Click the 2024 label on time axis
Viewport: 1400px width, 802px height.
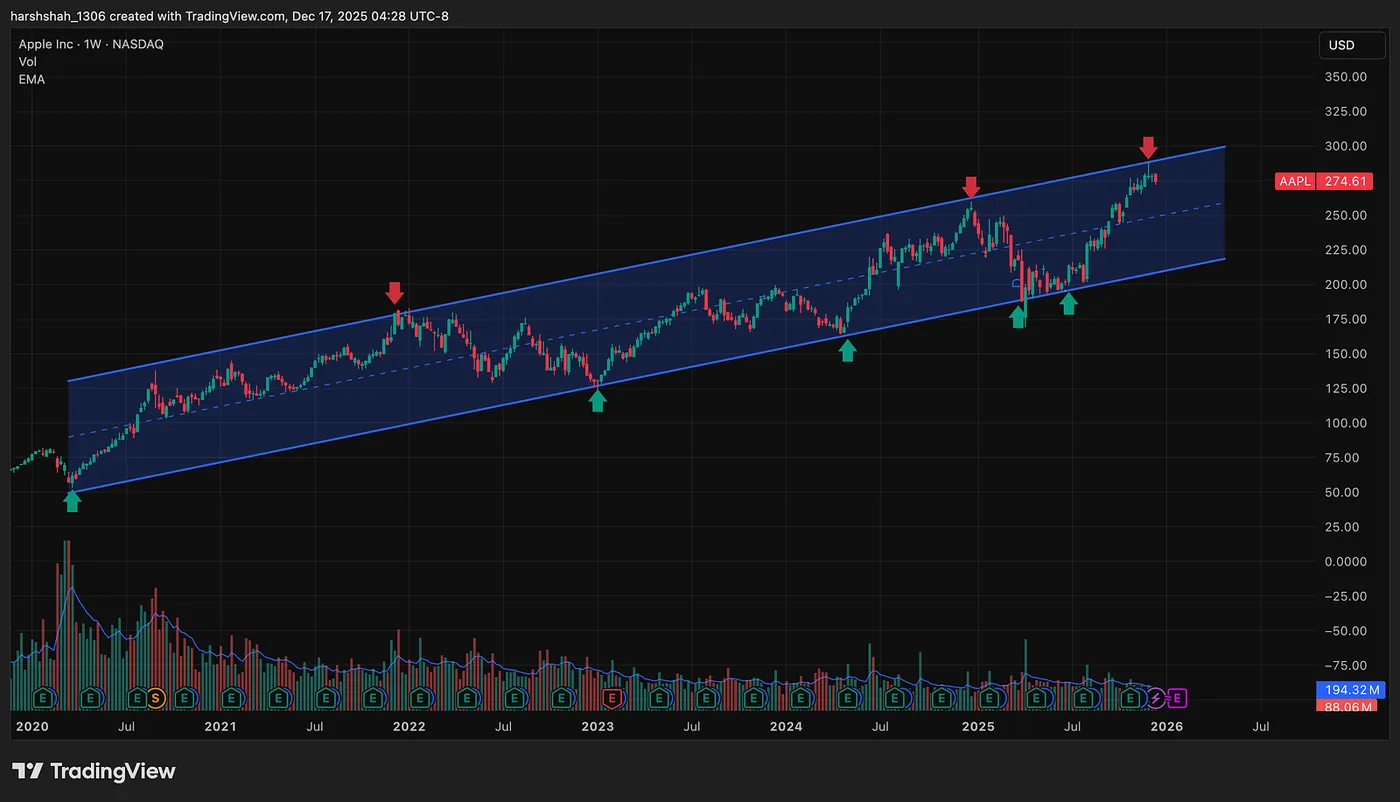pyautogui.click(x=788, y=727)
